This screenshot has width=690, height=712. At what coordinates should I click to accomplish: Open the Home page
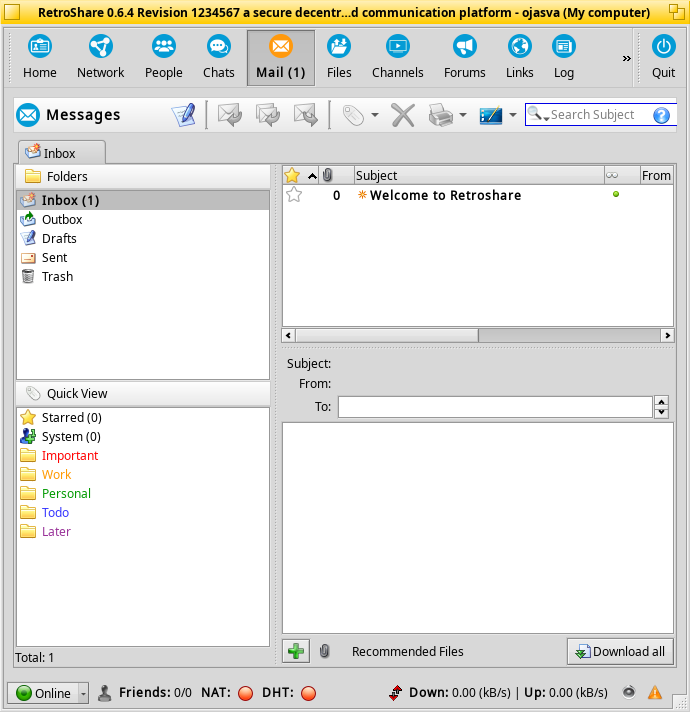40,58
